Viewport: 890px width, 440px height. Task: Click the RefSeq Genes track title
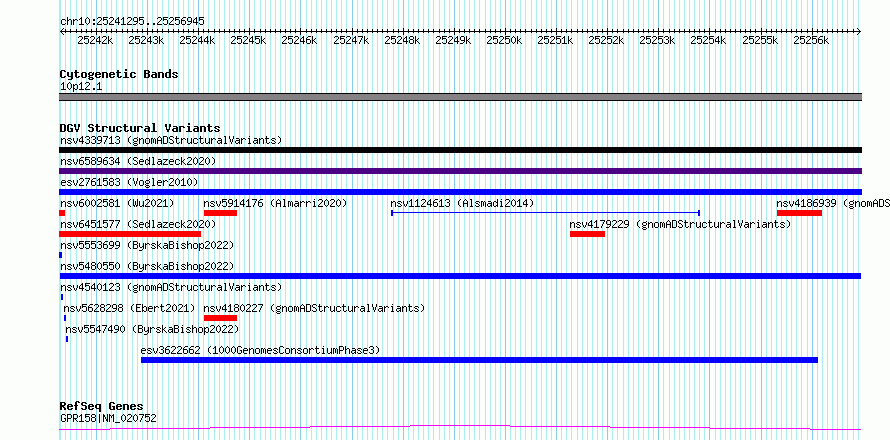tap(101, 407)
